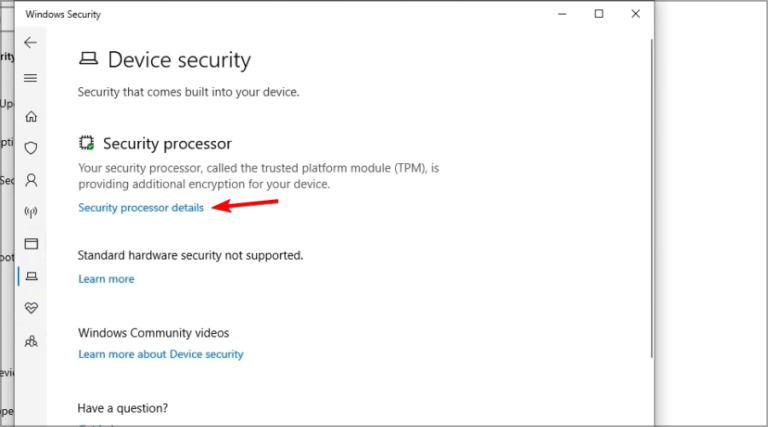768x427 pixels.
Task: Select Device security laptop icon in sidebar
Action: (31, 275)
